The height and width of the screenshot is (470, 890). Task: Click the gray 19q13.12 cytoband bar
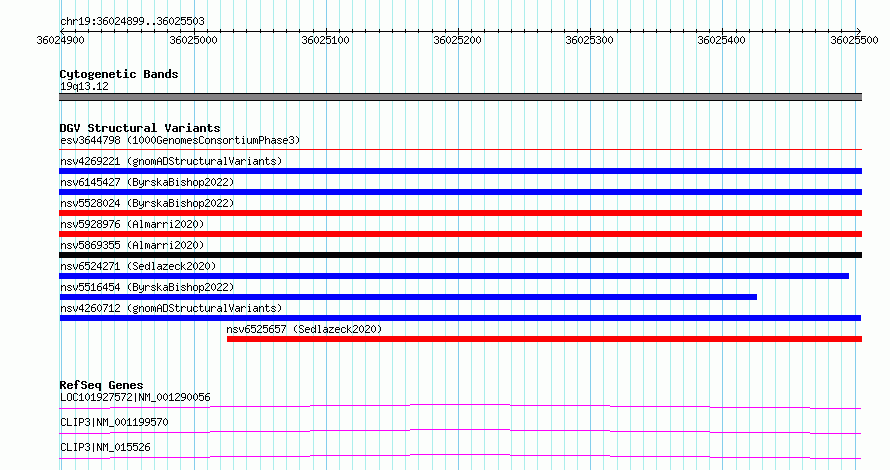click(x=460, y=97)
